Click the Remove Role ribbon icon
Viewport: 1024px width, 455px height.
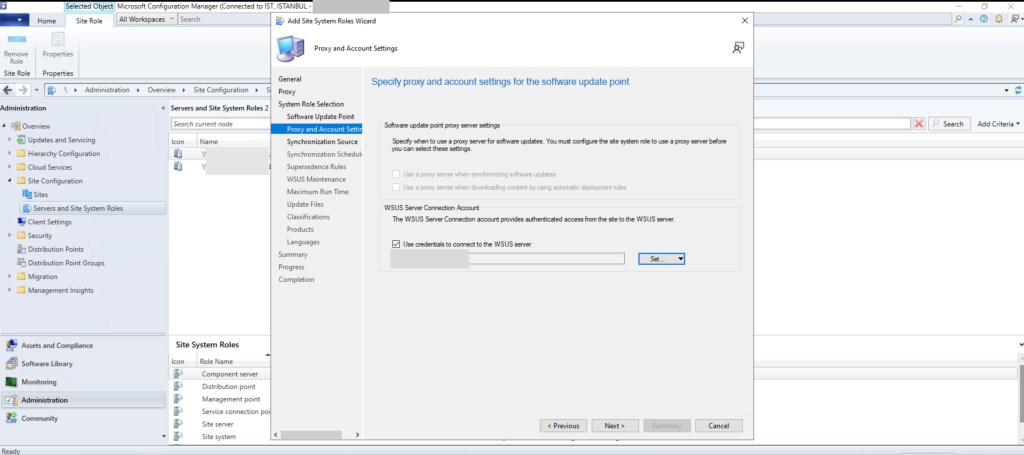tap(16, 47)
